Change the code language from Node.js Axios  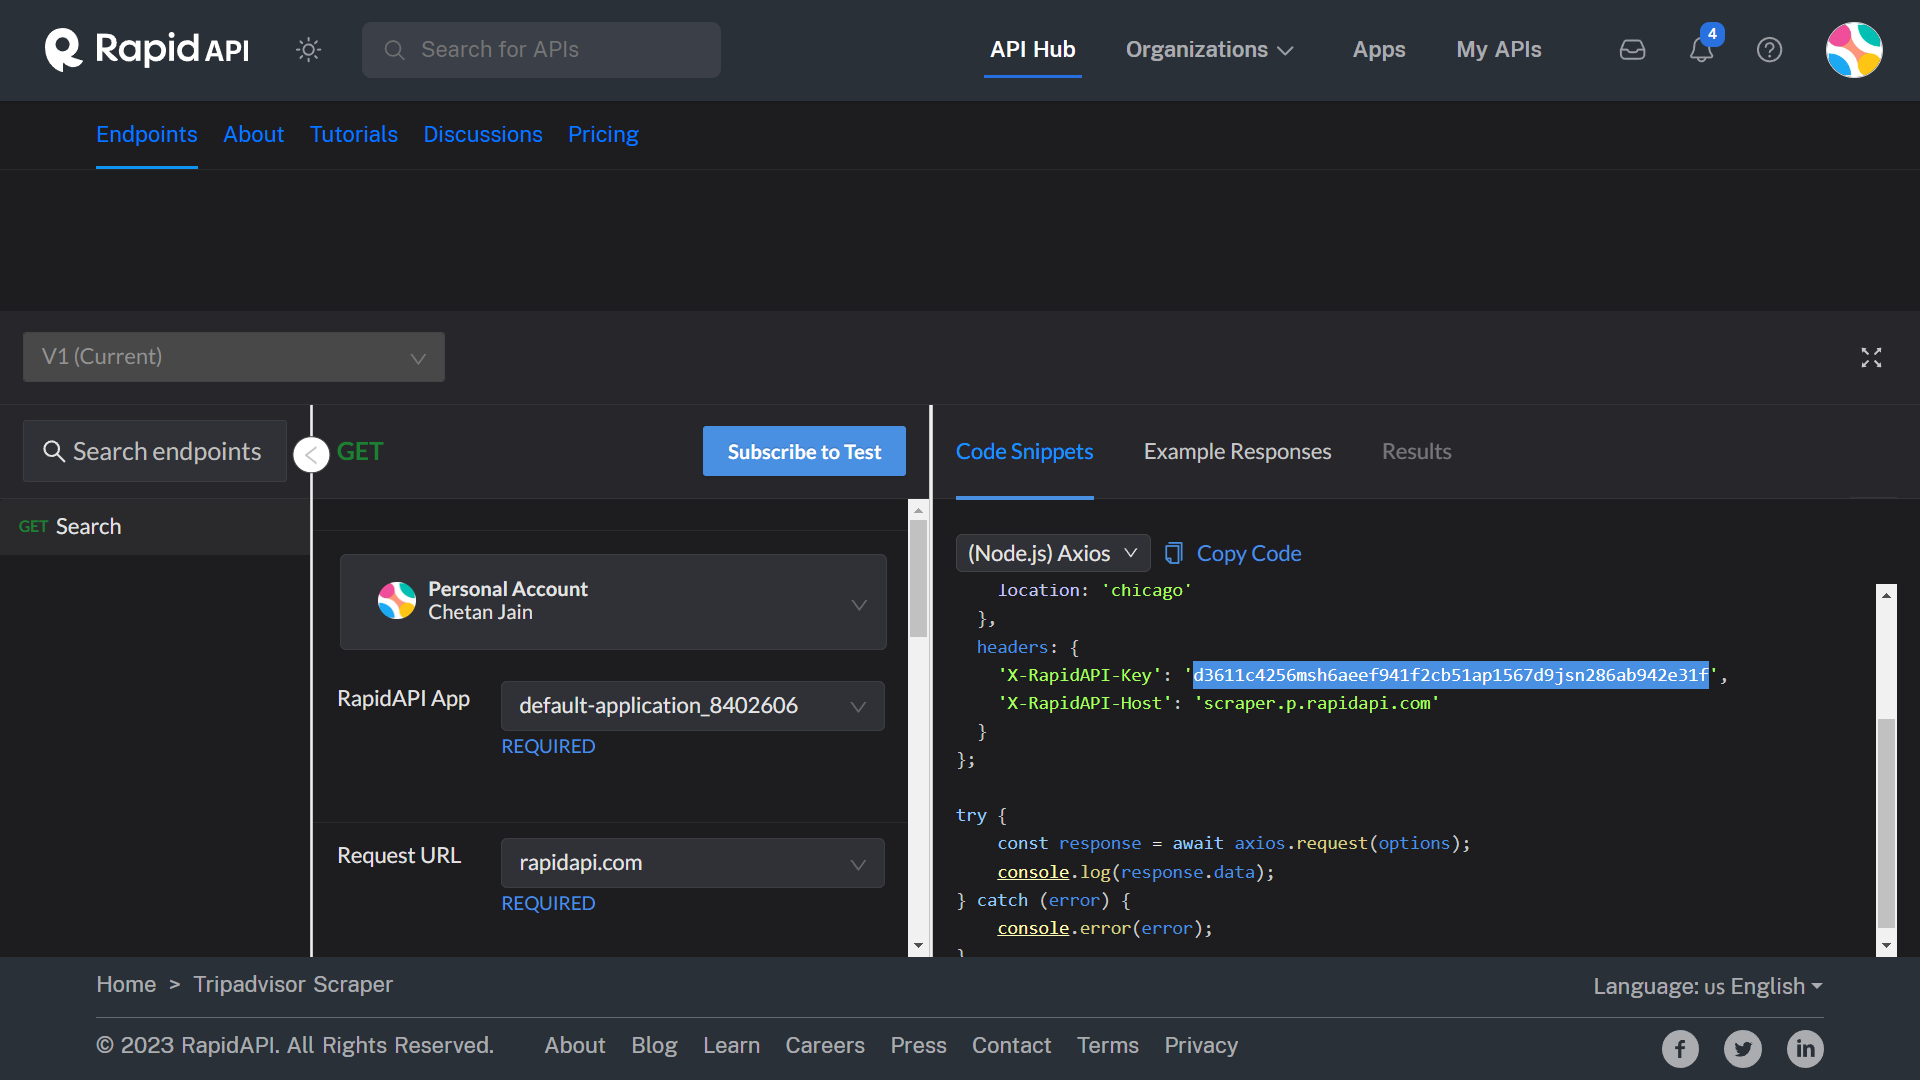pos(1052,552)
